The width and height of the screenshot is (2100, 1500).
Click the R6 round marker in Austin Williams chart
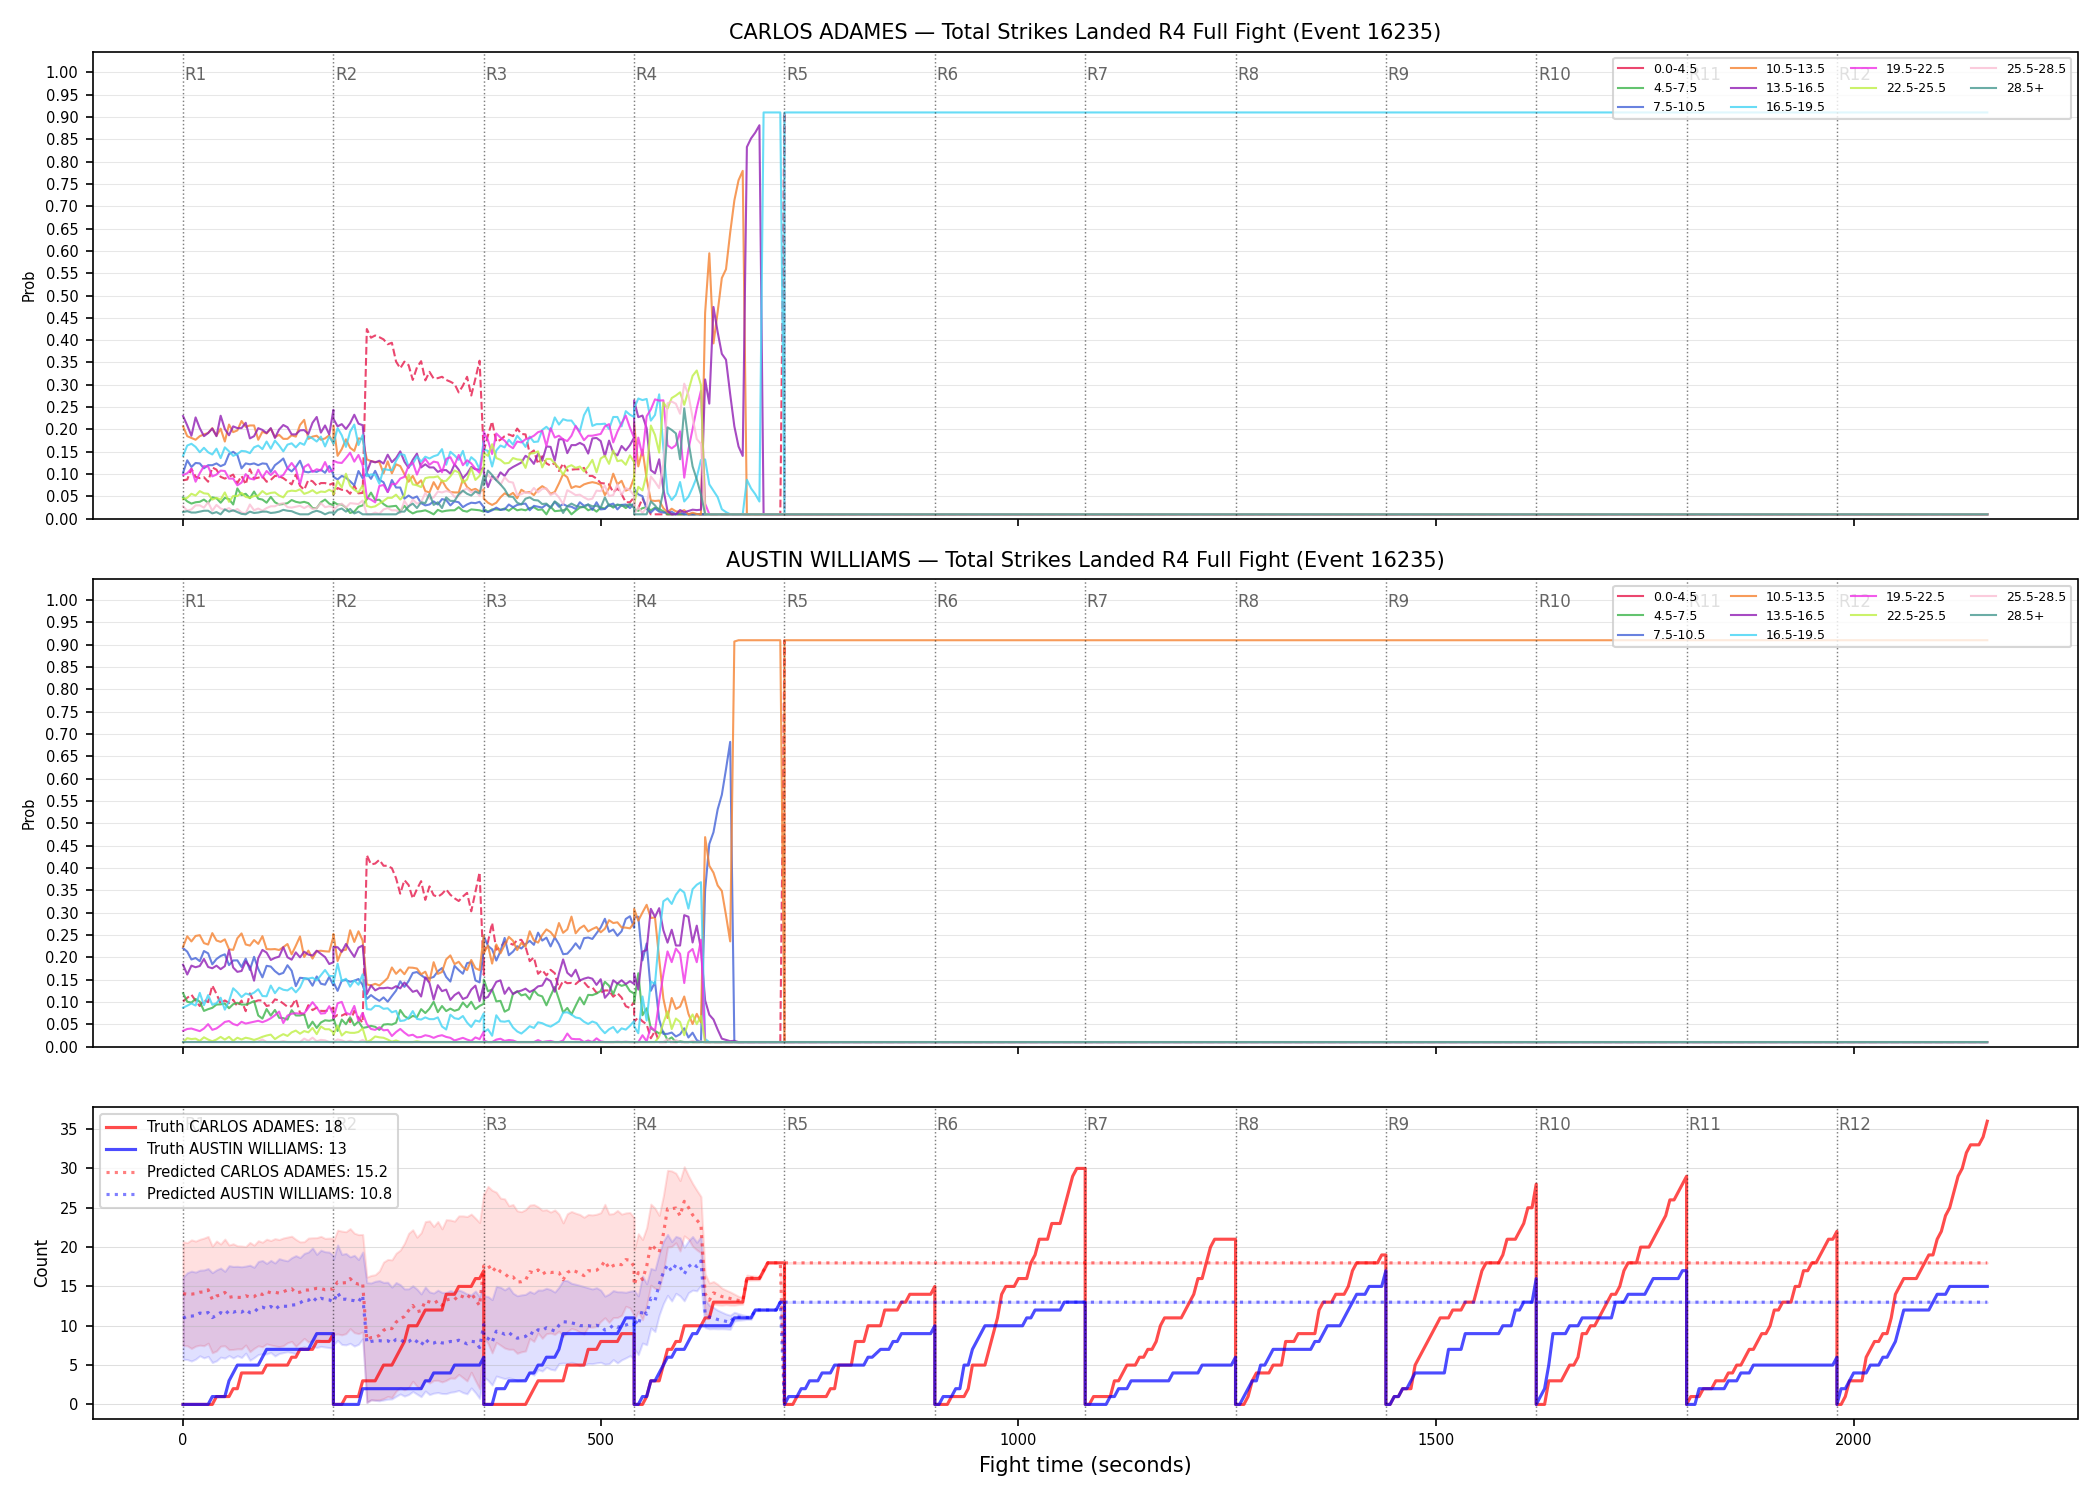point(947,601)
